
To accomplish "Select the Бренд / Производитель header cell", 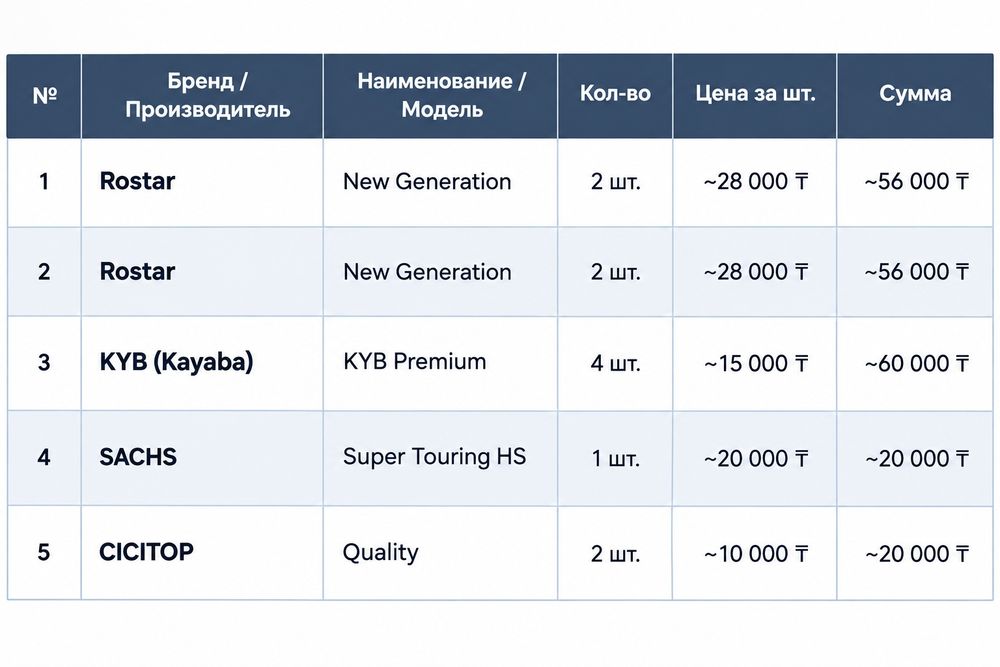I will (202, 96).
